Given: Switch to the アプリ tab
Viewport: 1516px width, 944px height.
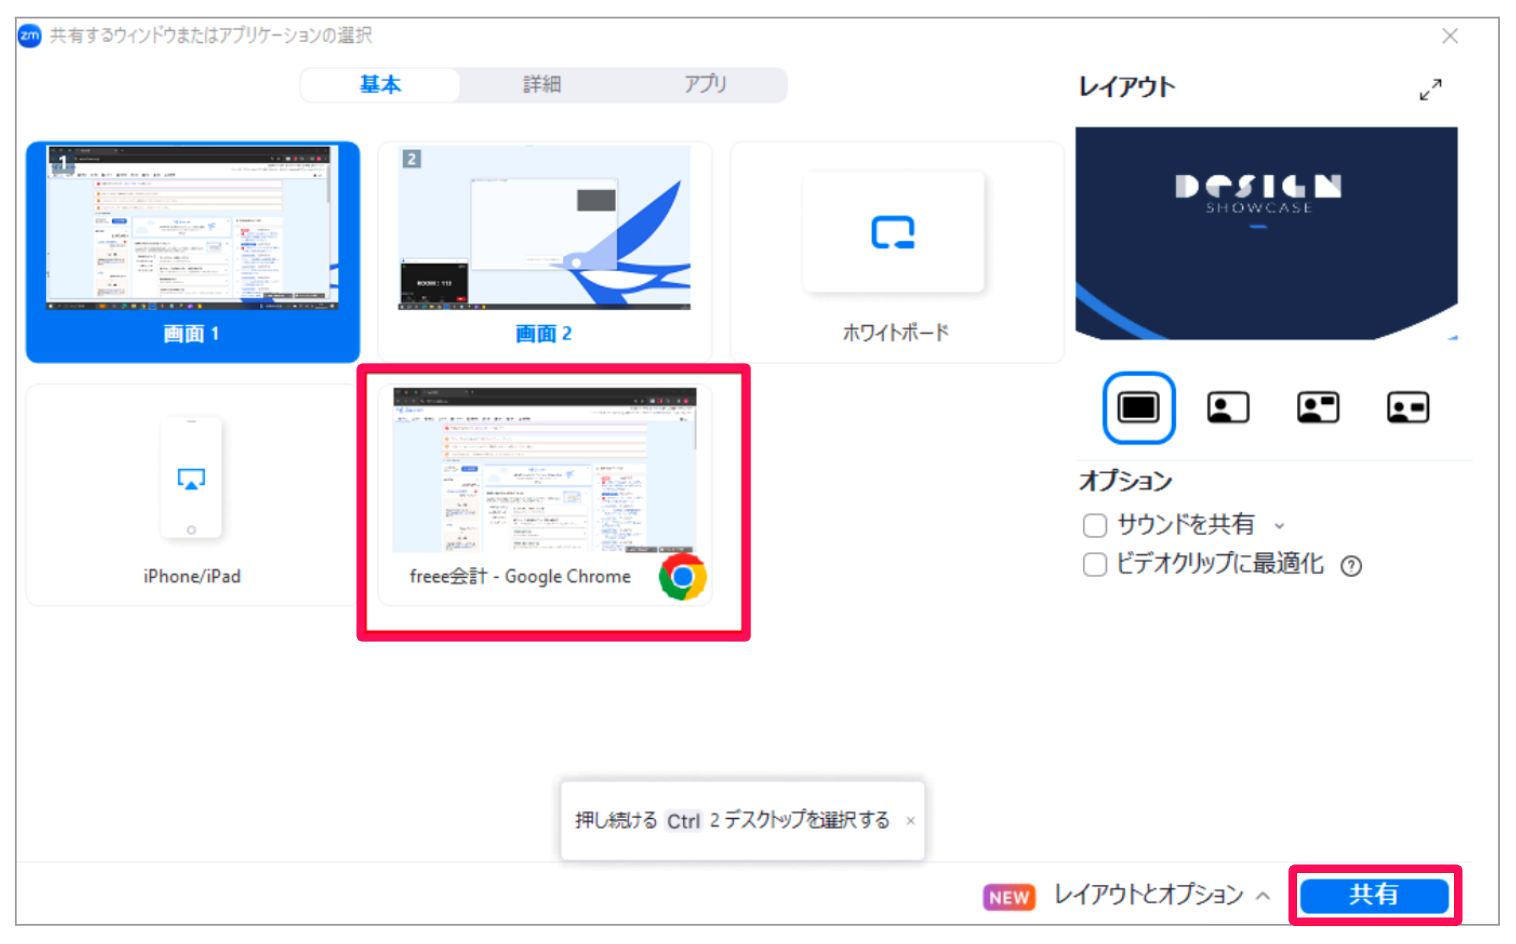Looking at the screenshot, I should pyautogui.click(x=705, y=85).
